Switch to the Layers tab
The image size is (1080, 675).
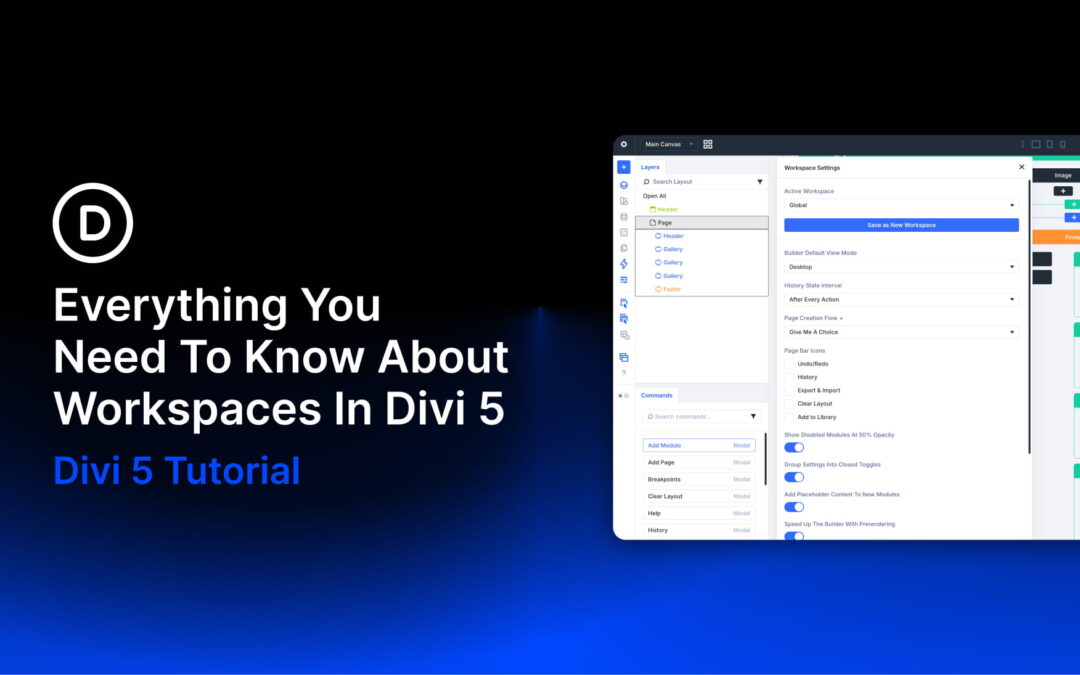coord(650,167)
